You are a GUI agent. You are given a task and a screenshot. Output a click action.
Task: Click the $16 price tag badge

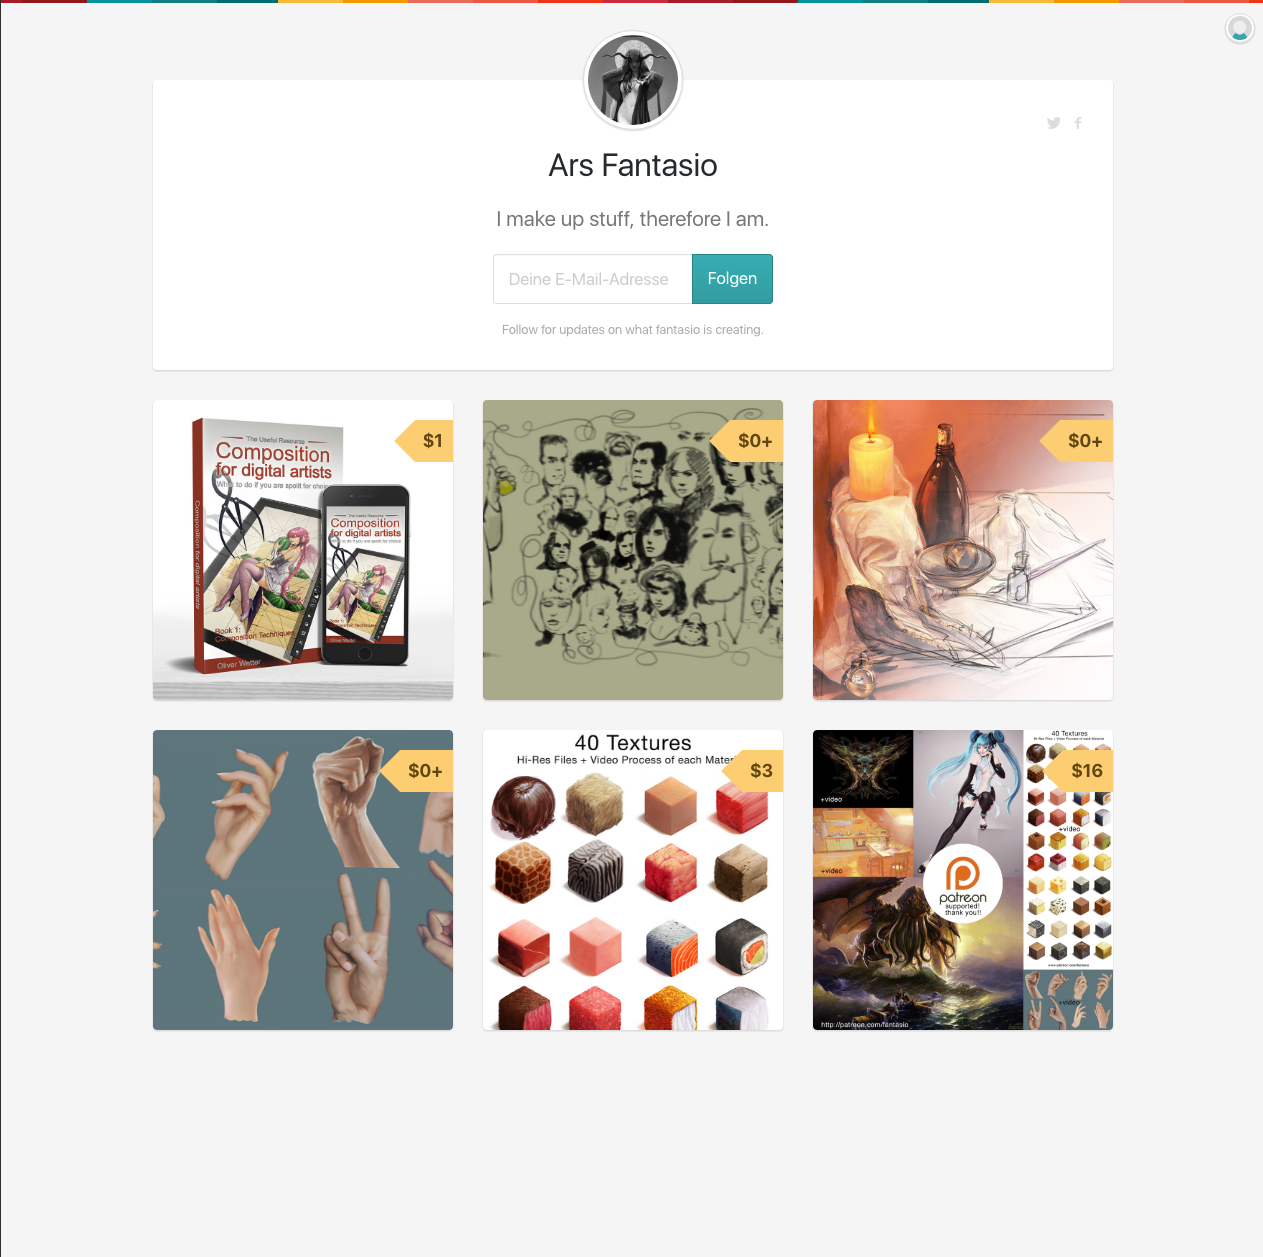click(x=1079, y=771)
